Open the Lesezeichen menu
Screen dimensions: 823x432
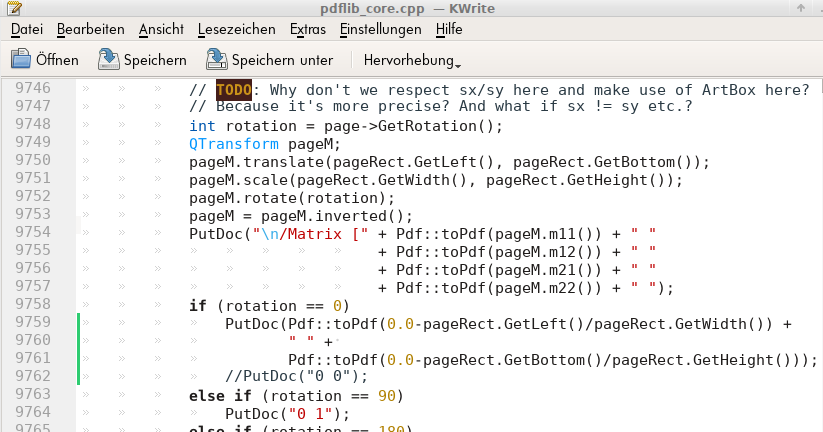pos(238,30)
